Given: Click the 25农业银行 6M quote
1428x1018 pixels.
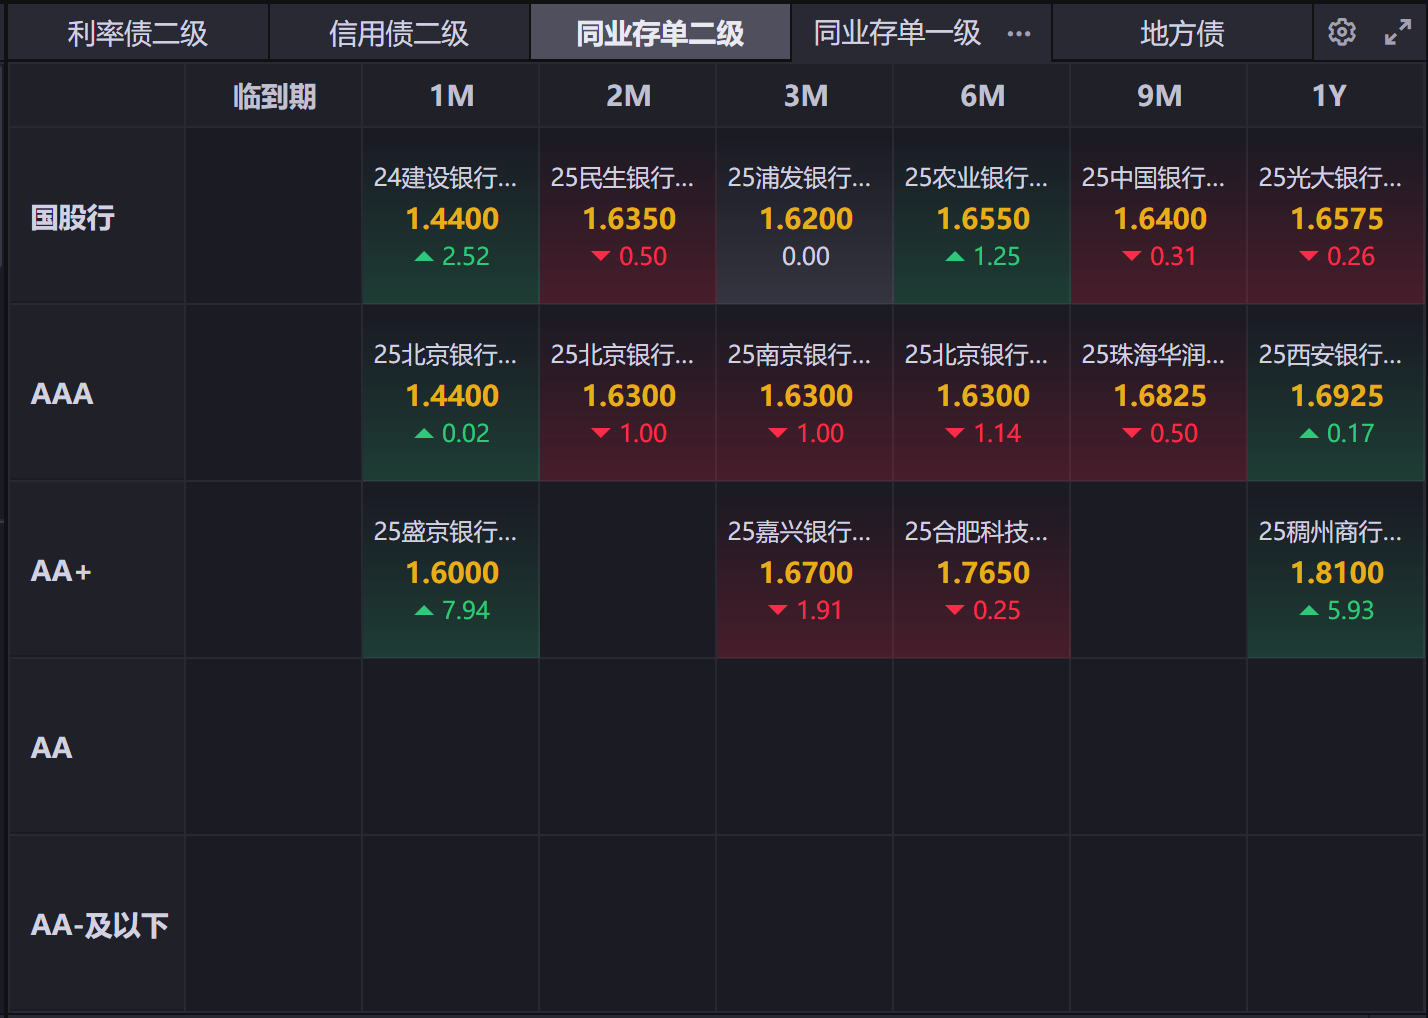Looking at the screenshot, I should coord(982,216).
